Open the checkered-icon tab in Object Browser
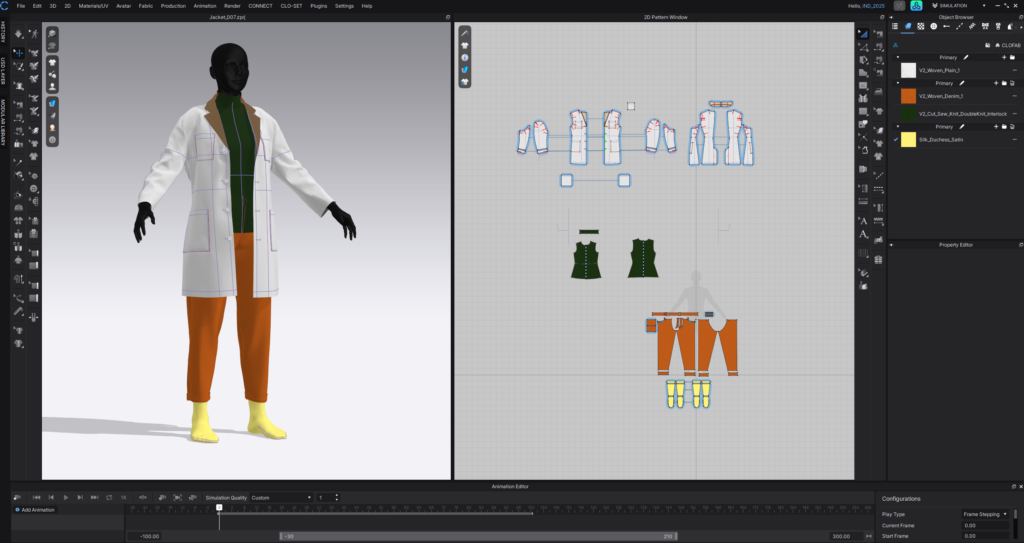The image size is (1024, 543). [x=921, y=26]
